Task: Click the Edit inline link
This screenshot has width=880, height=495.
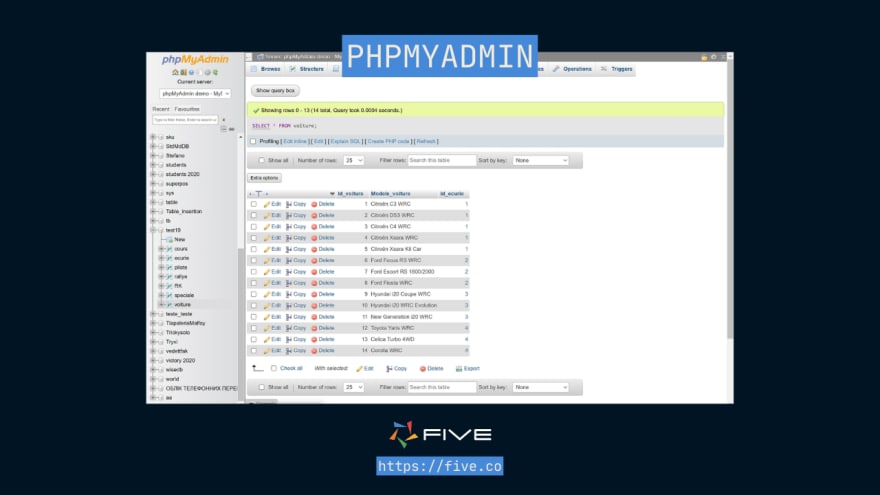Action: pyautogui.click(x=295, y=141)
